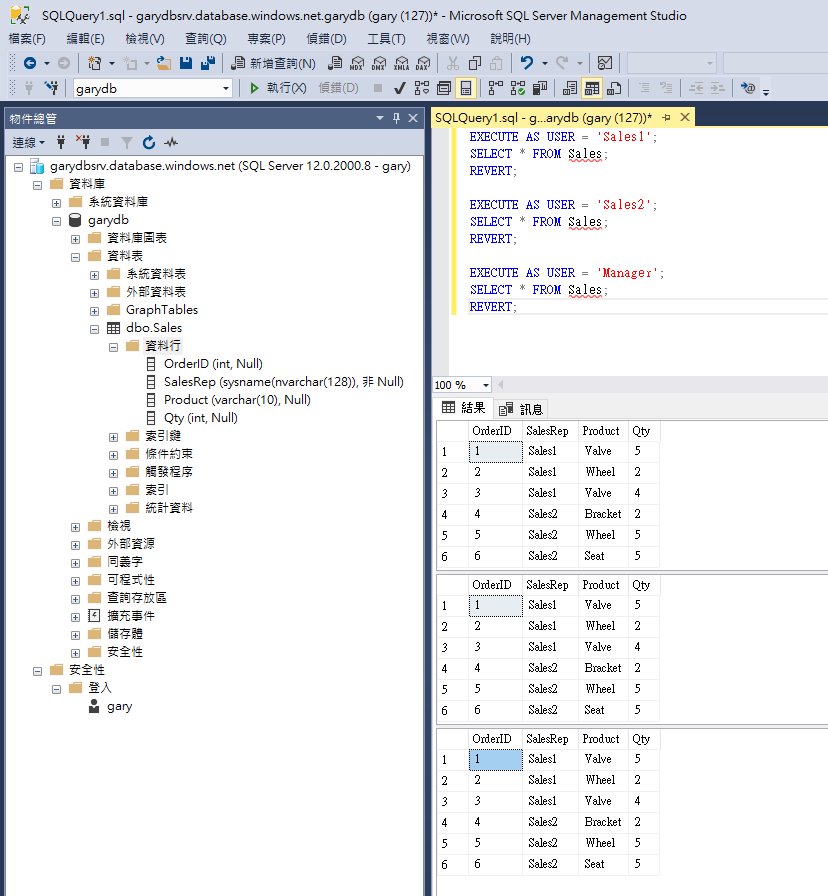Toggle auto-hide pin on Object Explorer panel

396,118
